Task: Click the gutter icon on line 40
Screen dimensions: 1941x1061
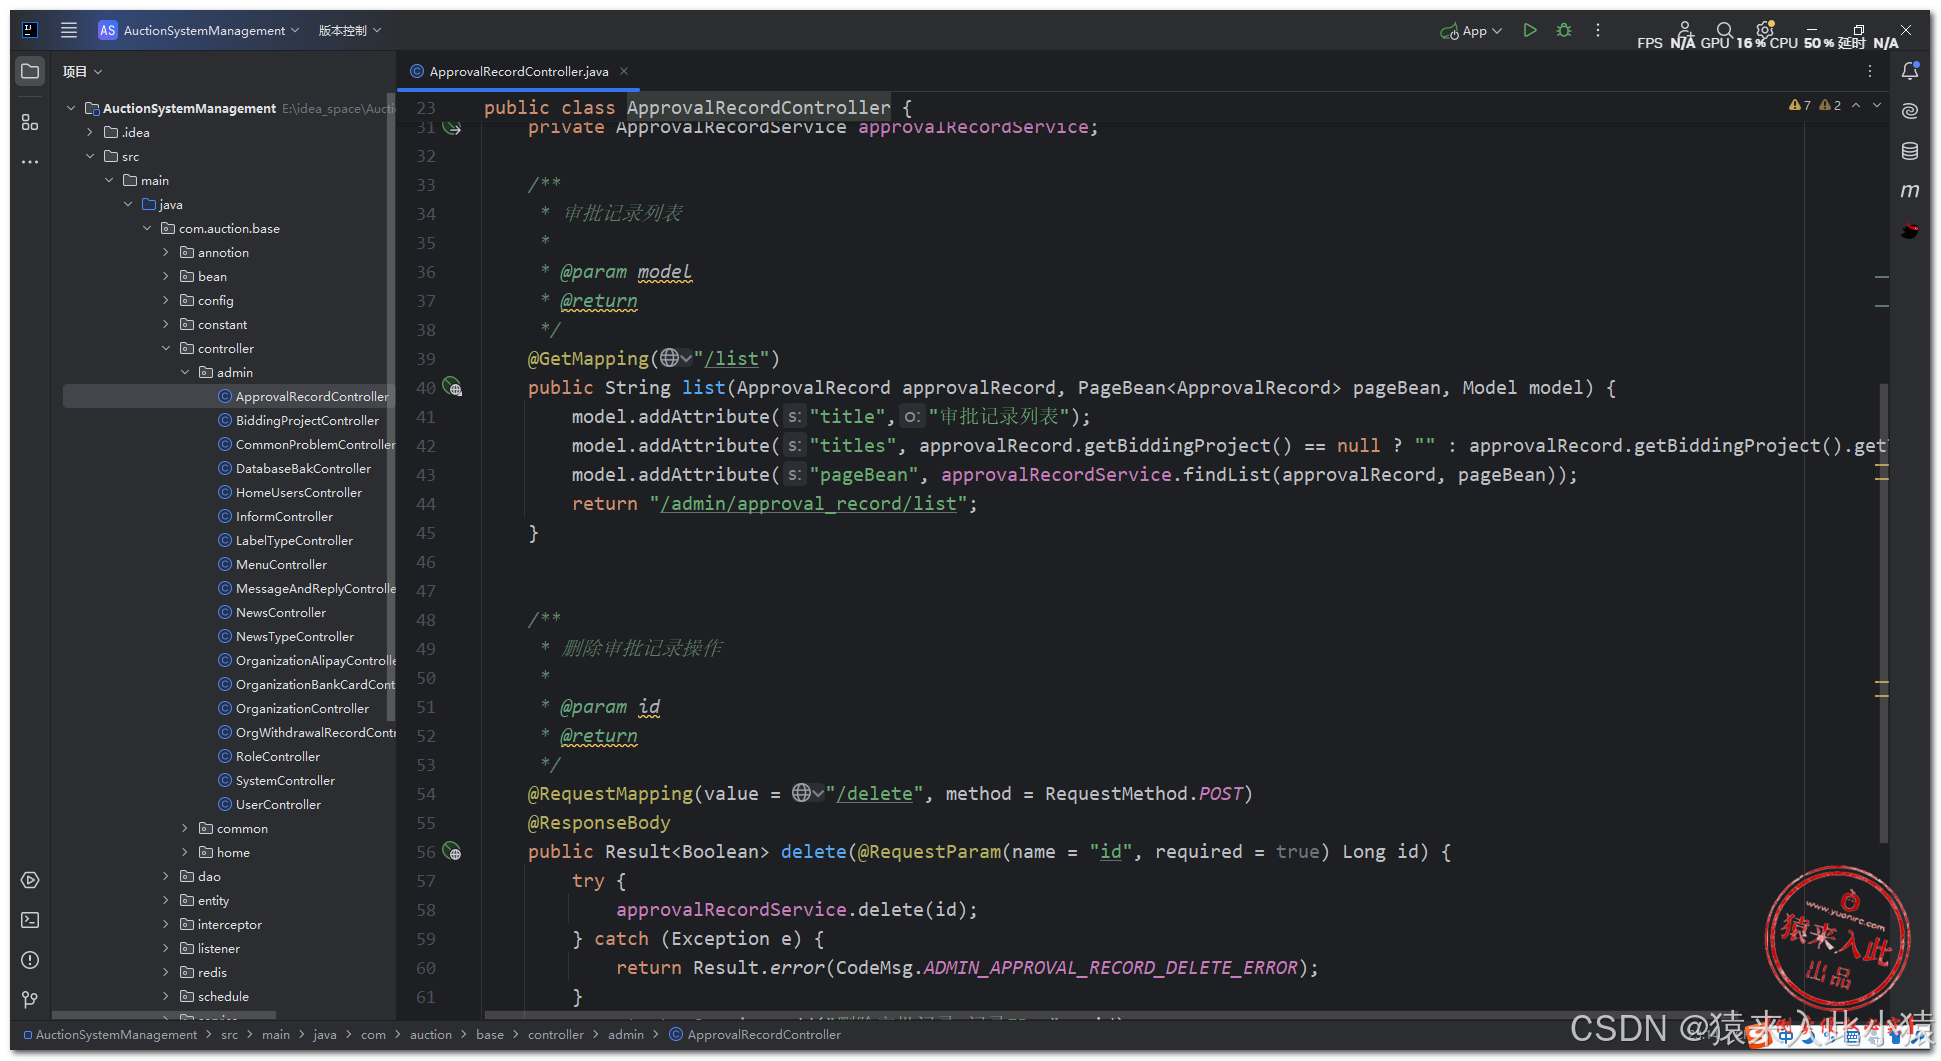Action: point(452,387)
